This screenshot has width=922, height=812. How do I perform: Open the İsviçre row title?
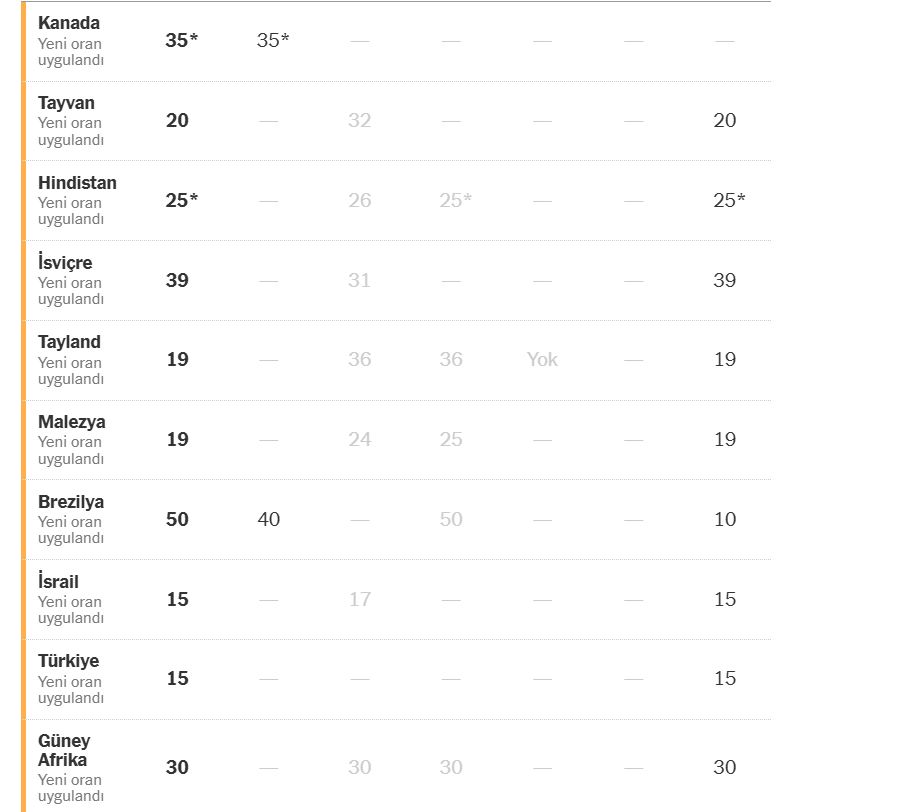click(x=65, y=263)
